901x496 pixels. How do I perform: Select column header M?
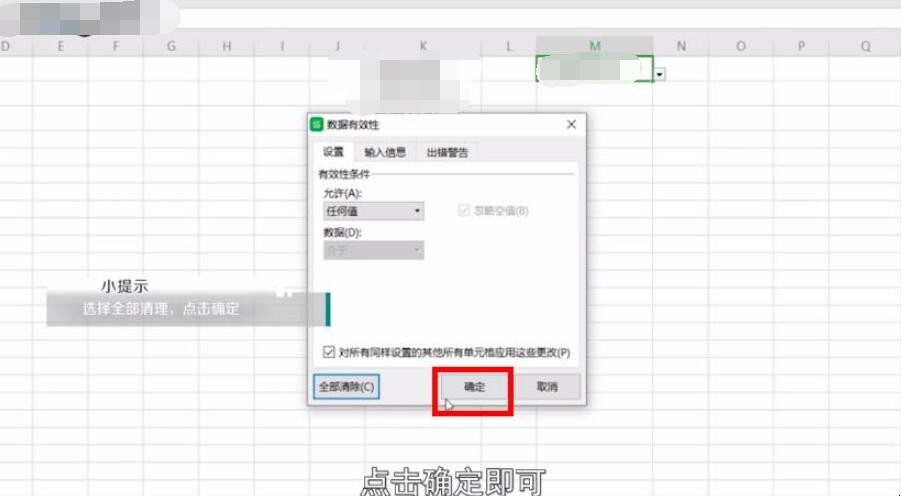[595, 46]
